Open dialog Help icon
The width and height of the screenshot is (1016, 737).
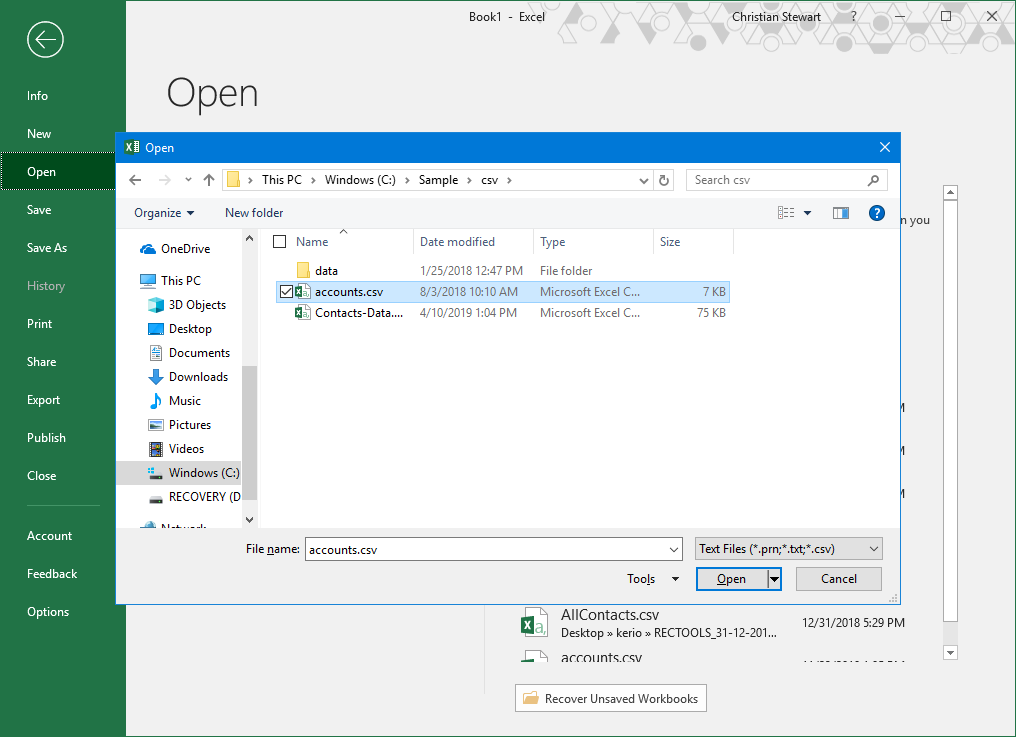pos(876,213)
